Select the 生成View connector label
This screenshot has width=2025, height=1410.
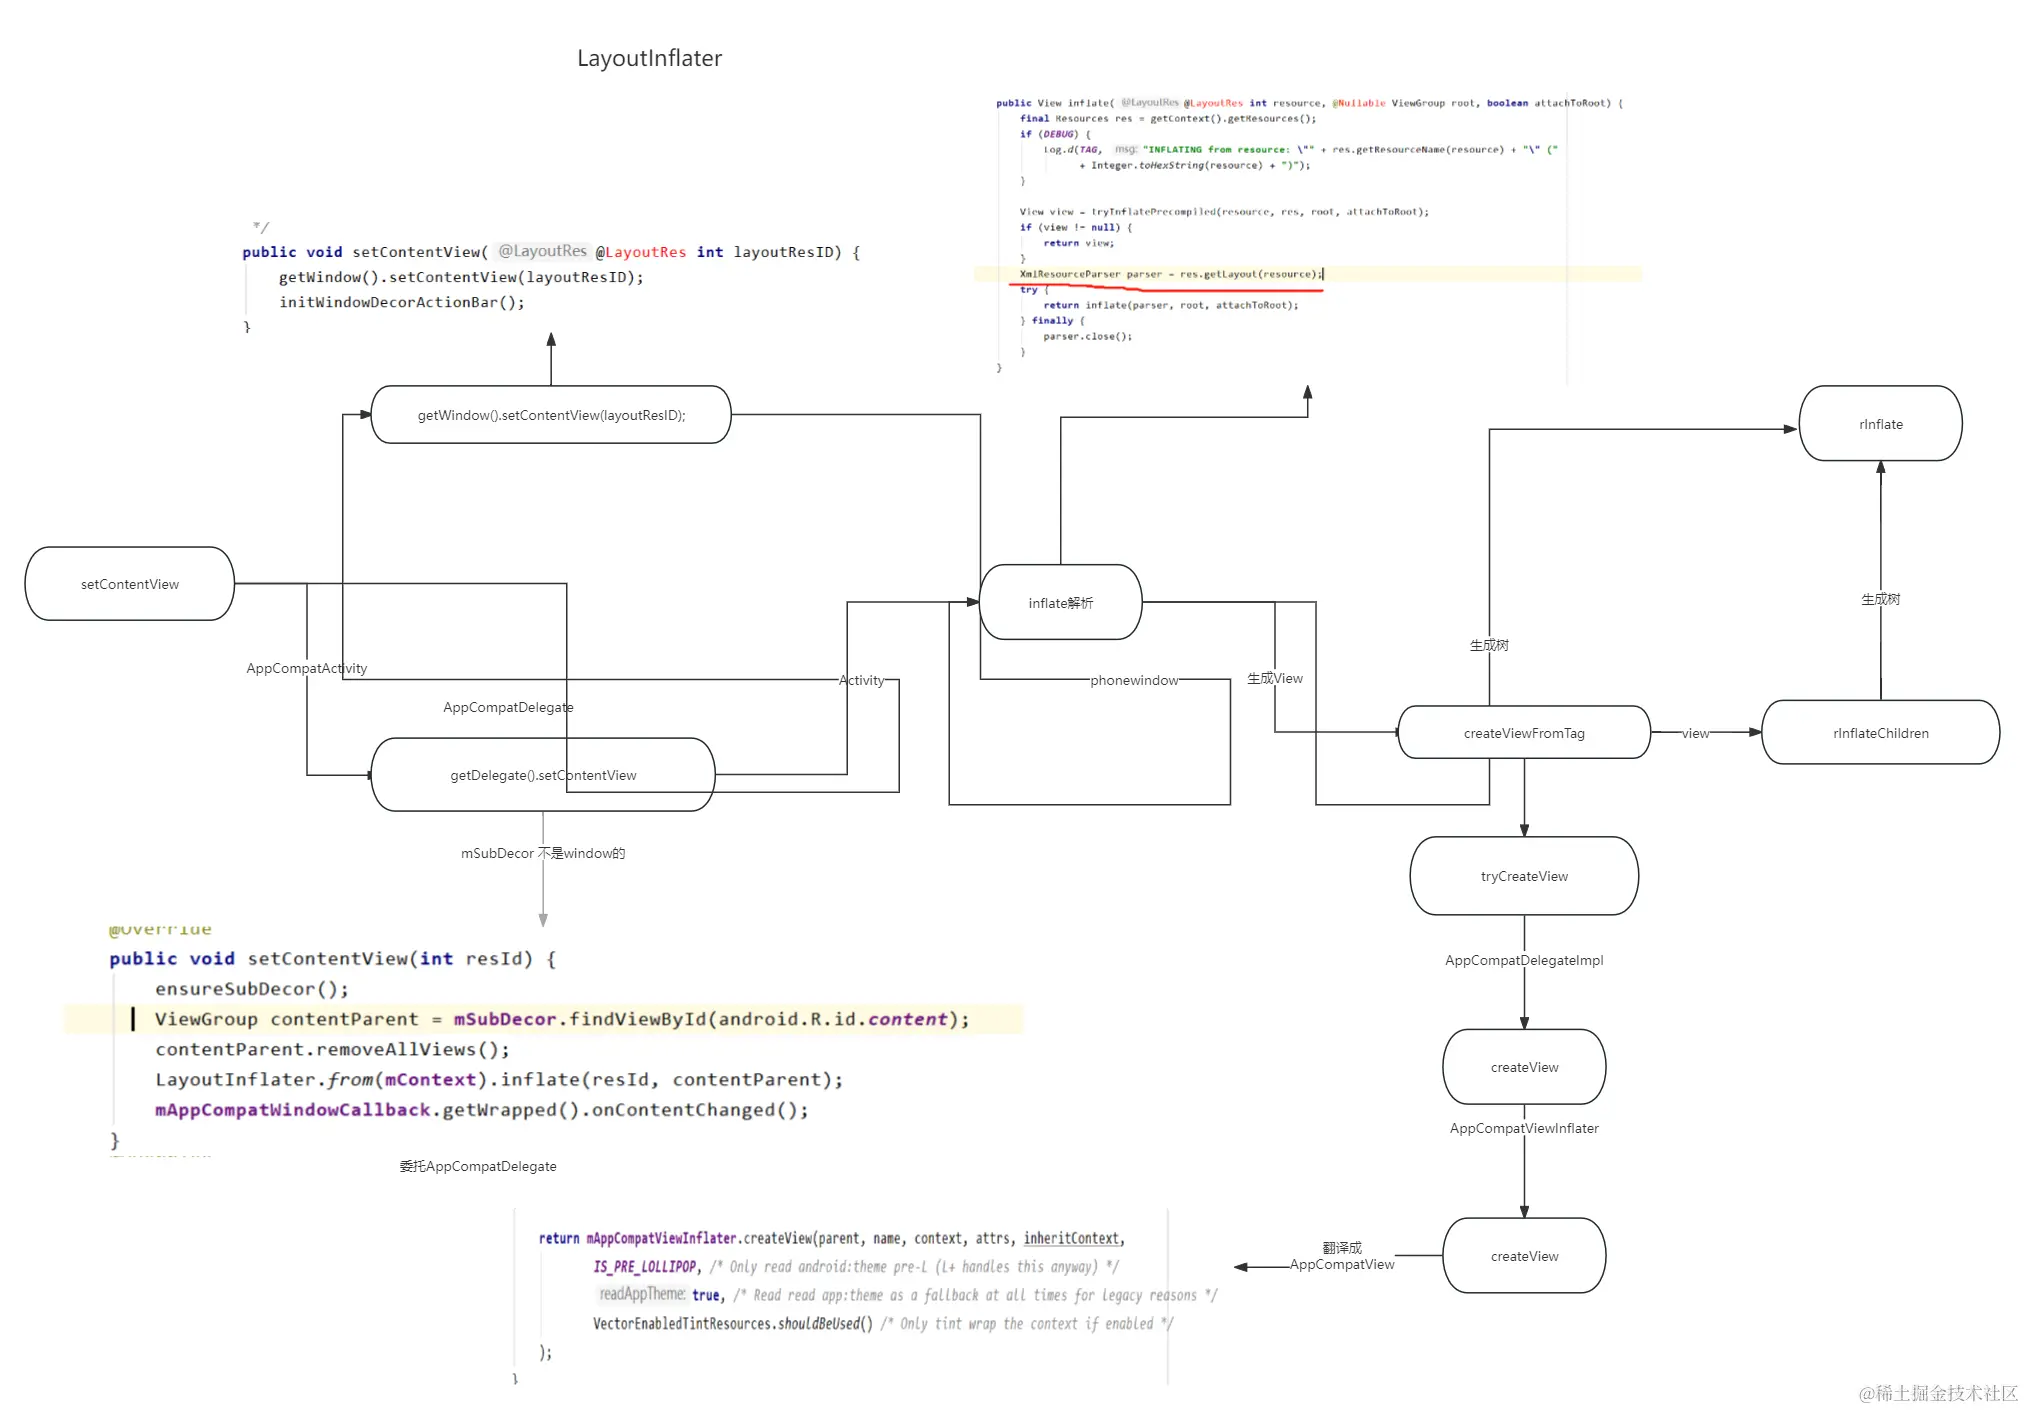point(1274,678)
